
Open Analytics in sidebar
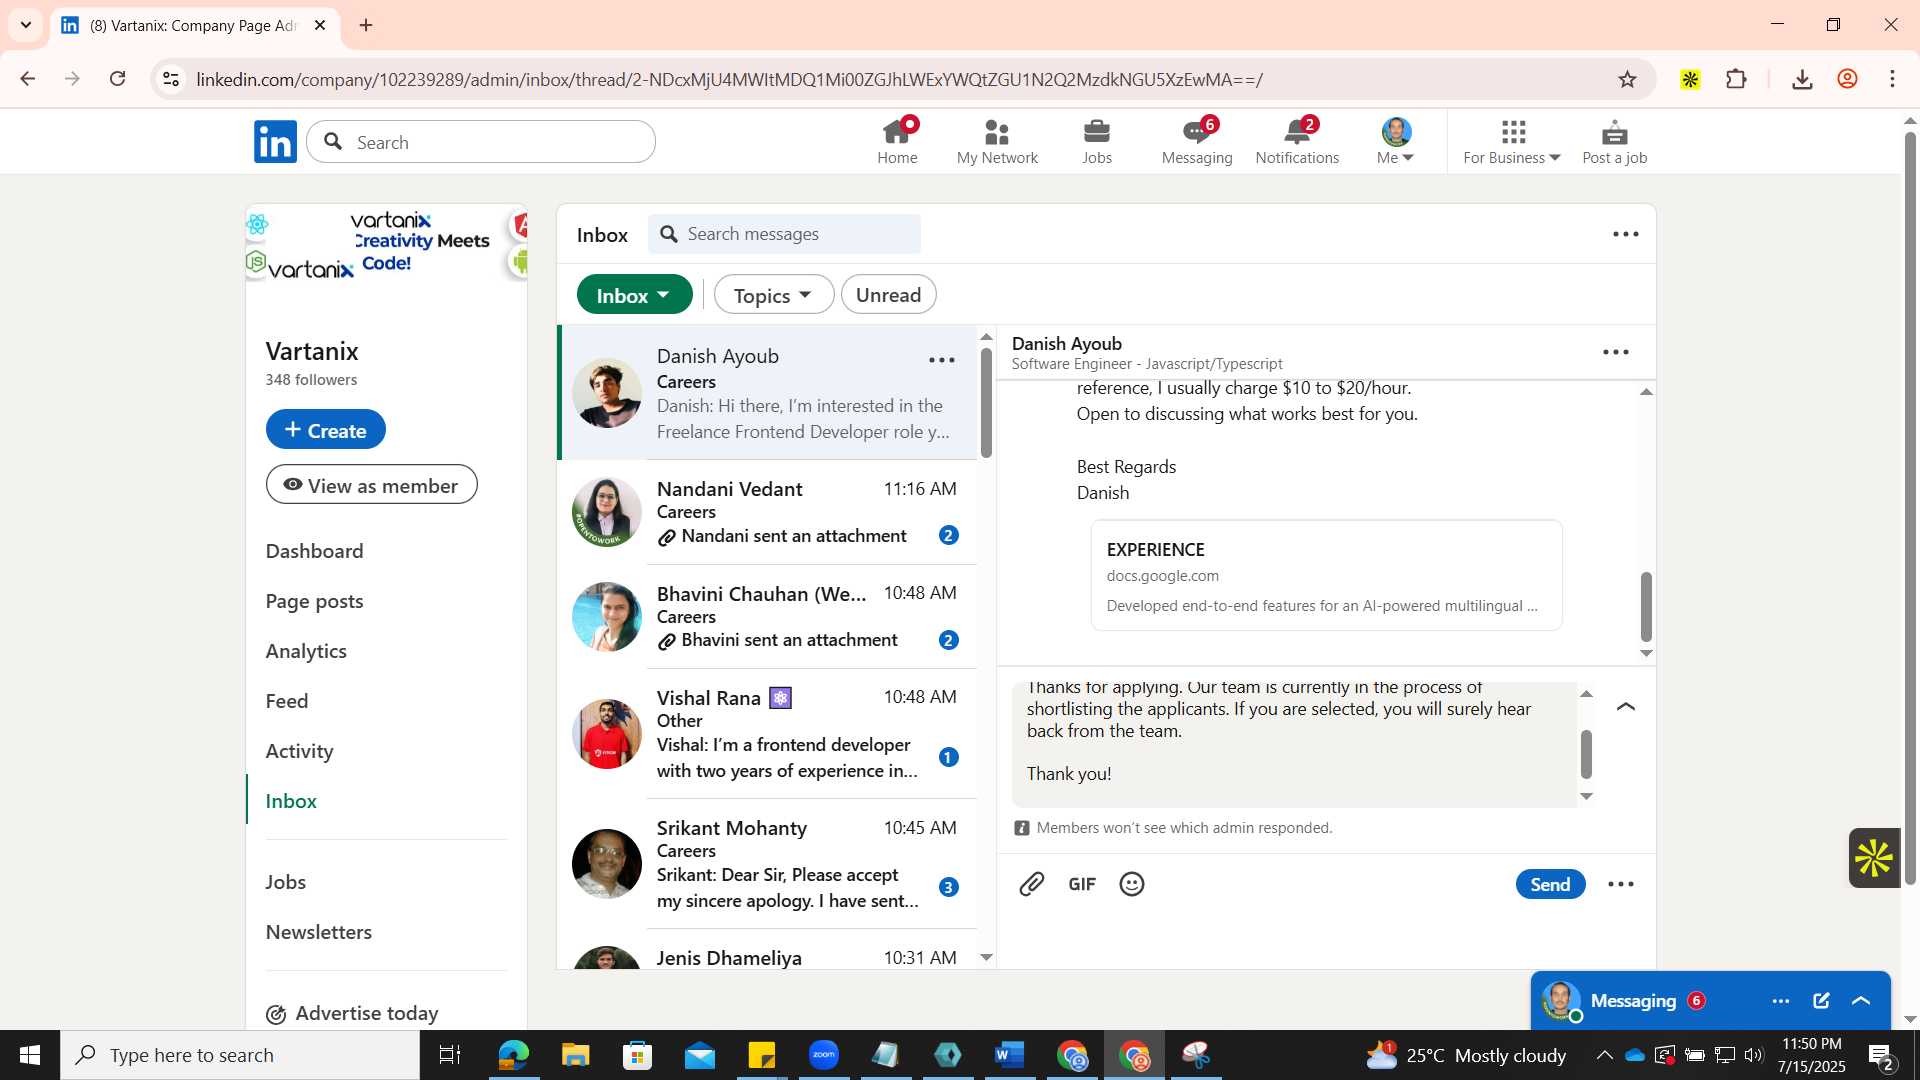click(306, 651)
